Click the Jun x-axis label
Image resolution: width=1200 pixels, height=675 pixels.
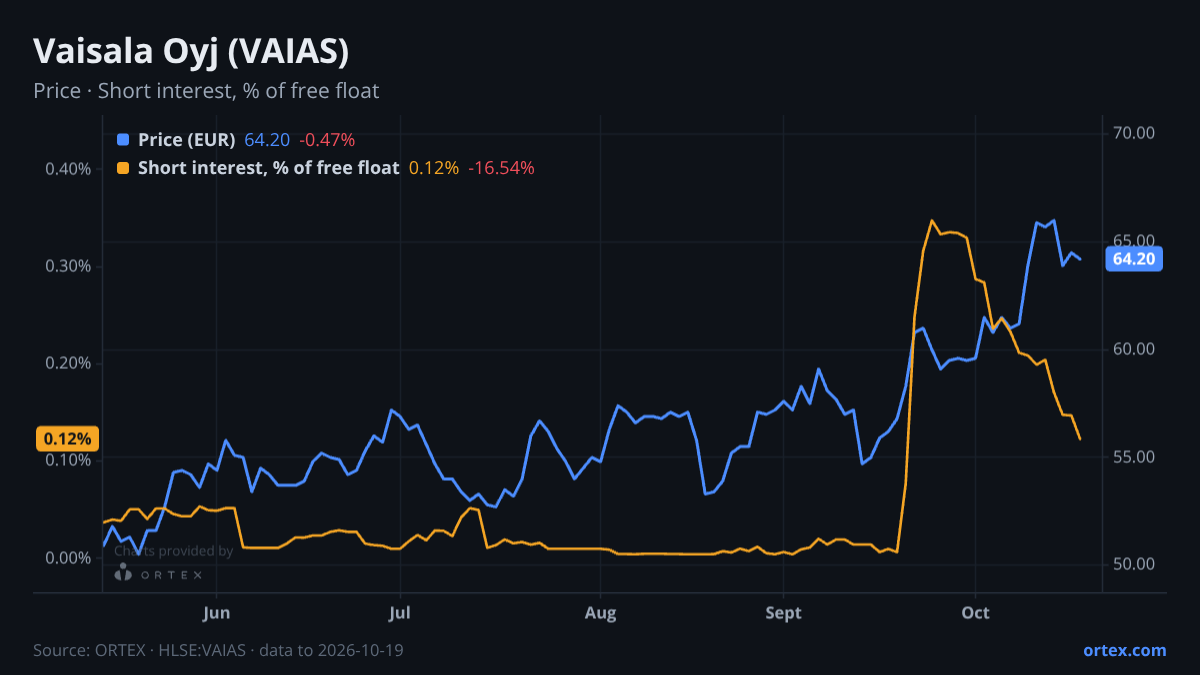(x=216, y=613)
